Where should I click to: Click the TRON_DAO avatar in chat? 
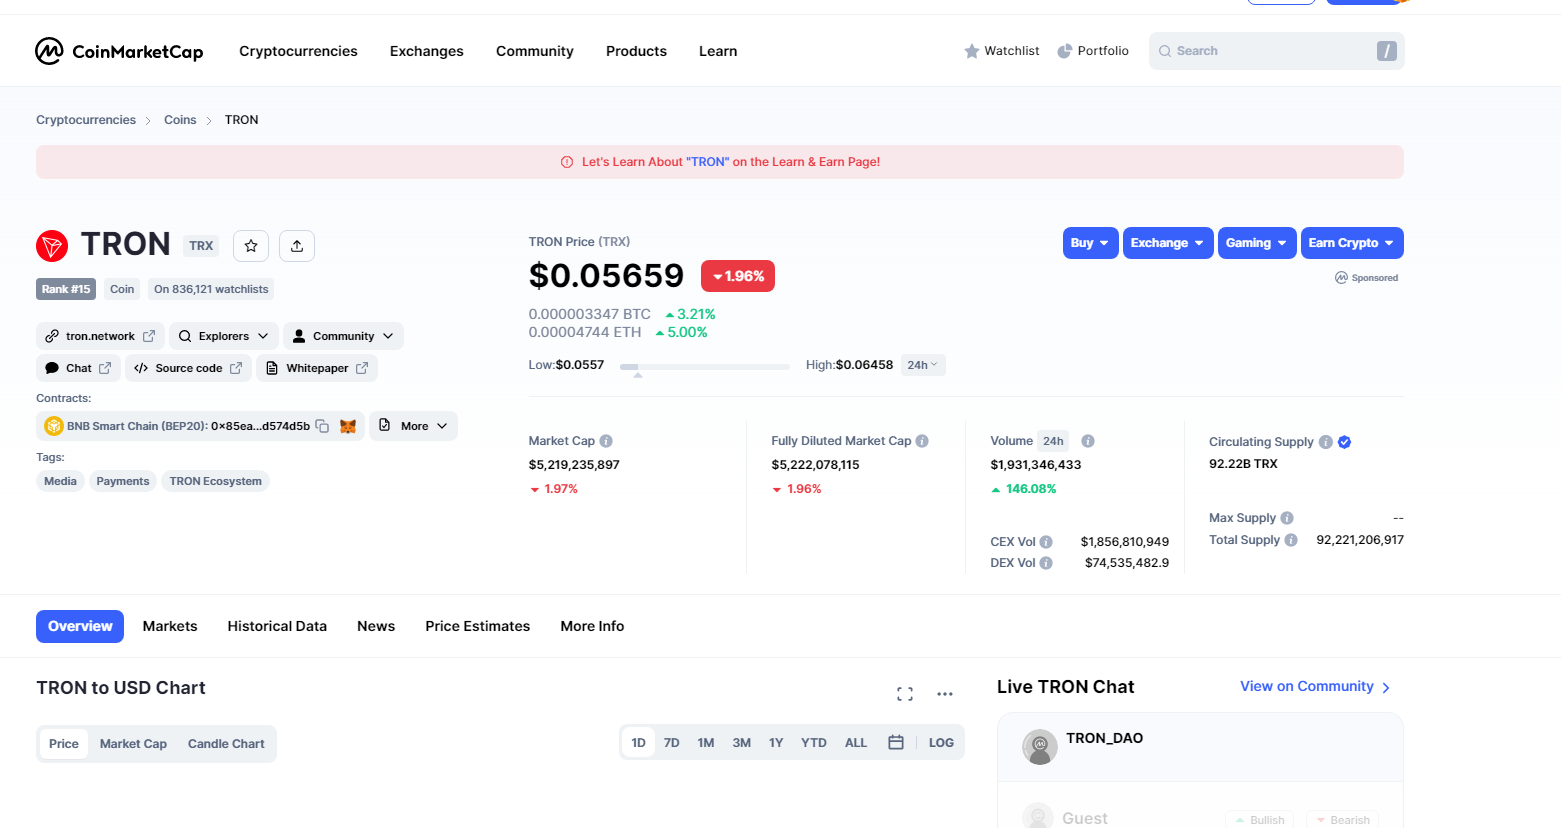point(1040,746)
